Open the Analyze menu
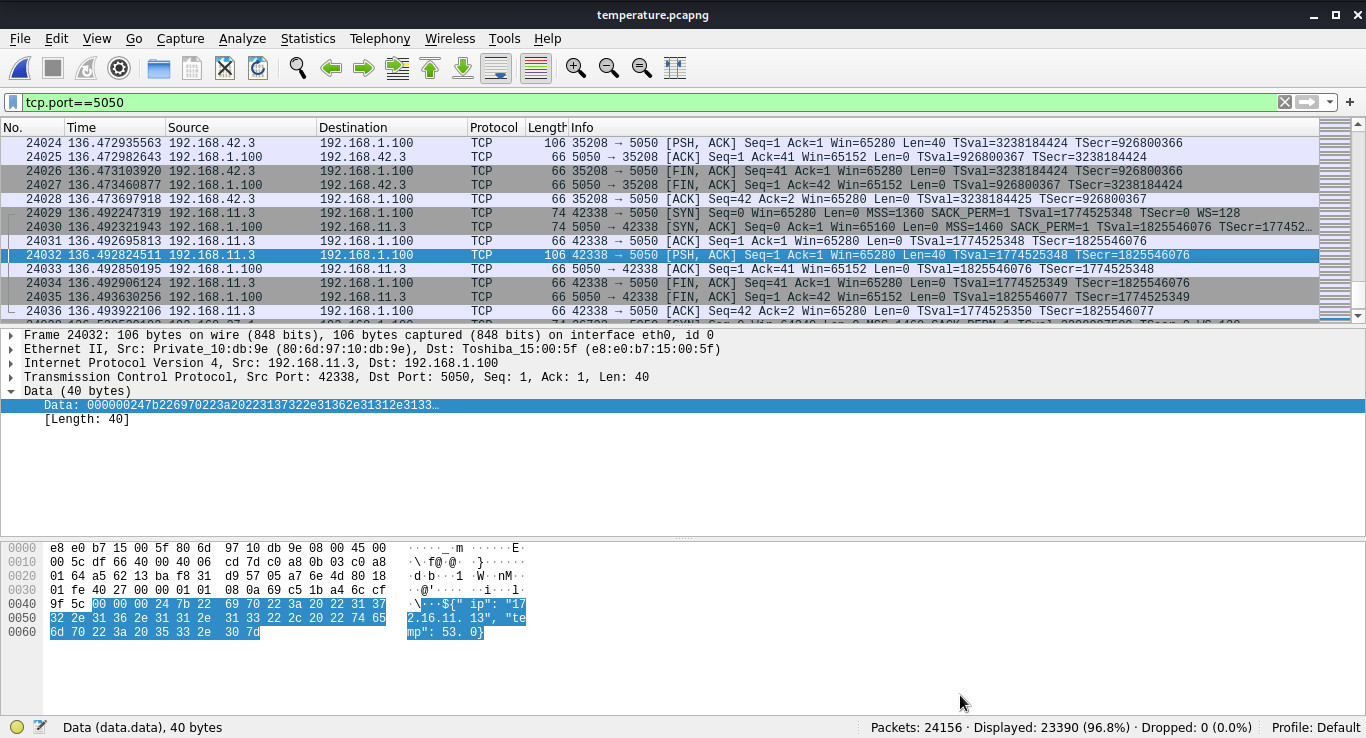Viewport: 1366px width, 738px height. click(x=242, y=39)
